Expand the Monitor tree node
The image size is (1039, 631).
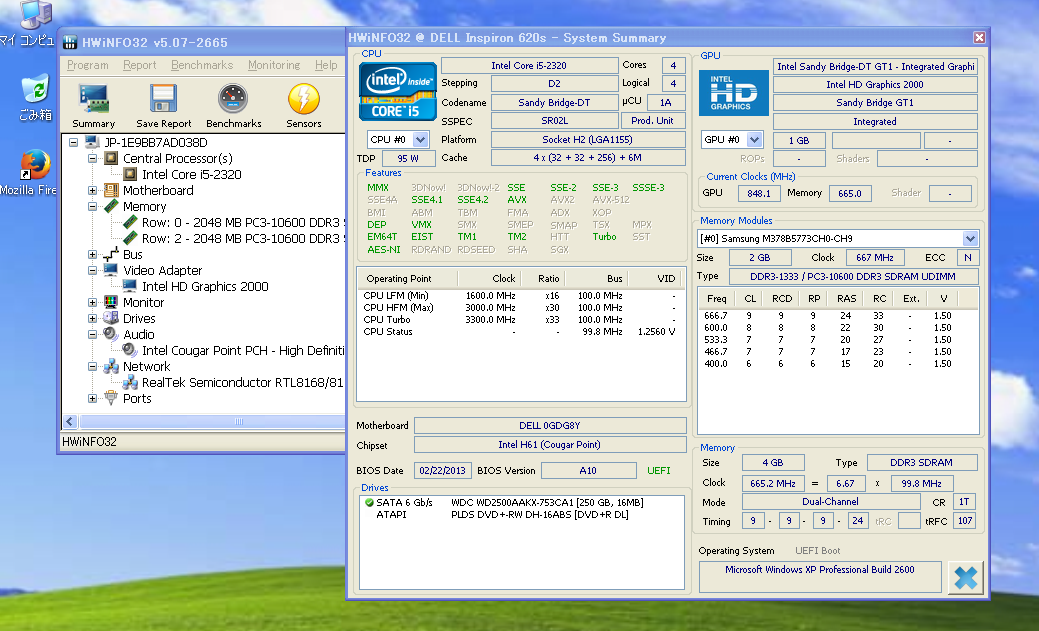click(x=93, y=302)
